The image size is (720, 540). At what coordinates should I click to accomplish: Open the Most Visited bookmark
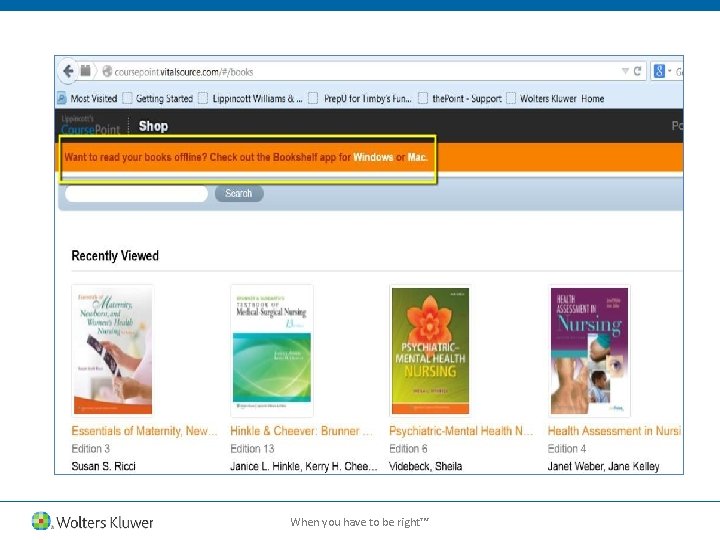click(x=88, y=98)
